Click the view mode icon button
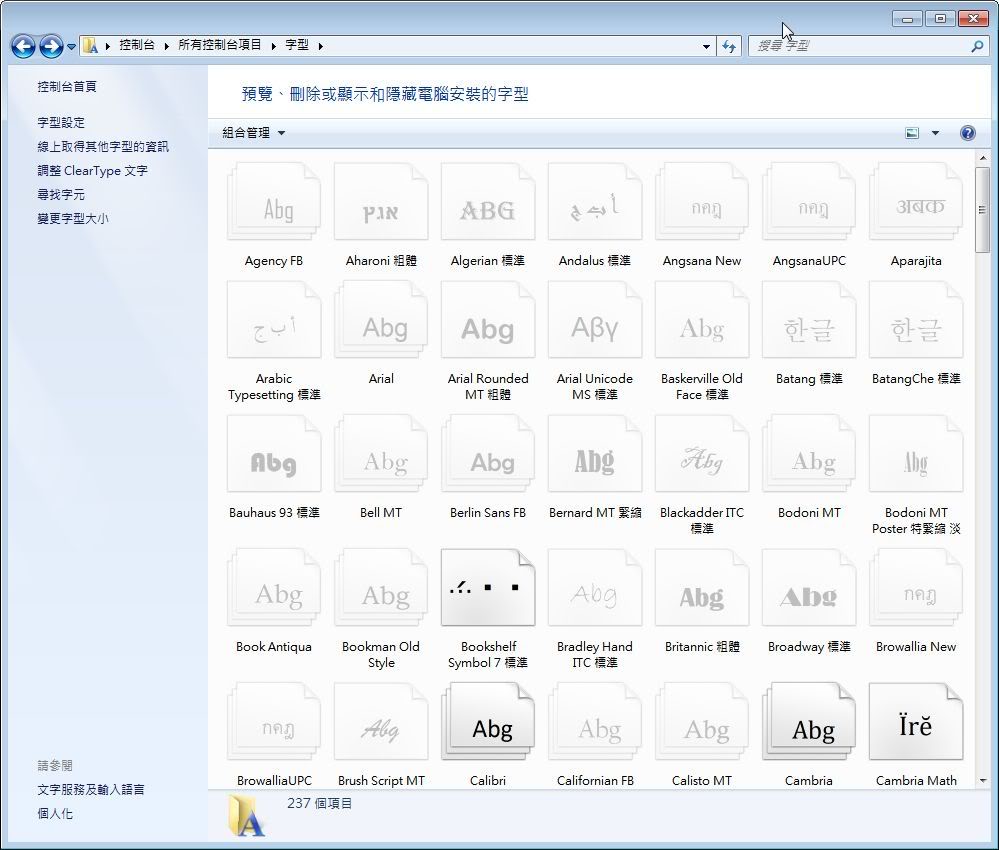Viewport: 999px width, 850px height. [x=912, y=133]
